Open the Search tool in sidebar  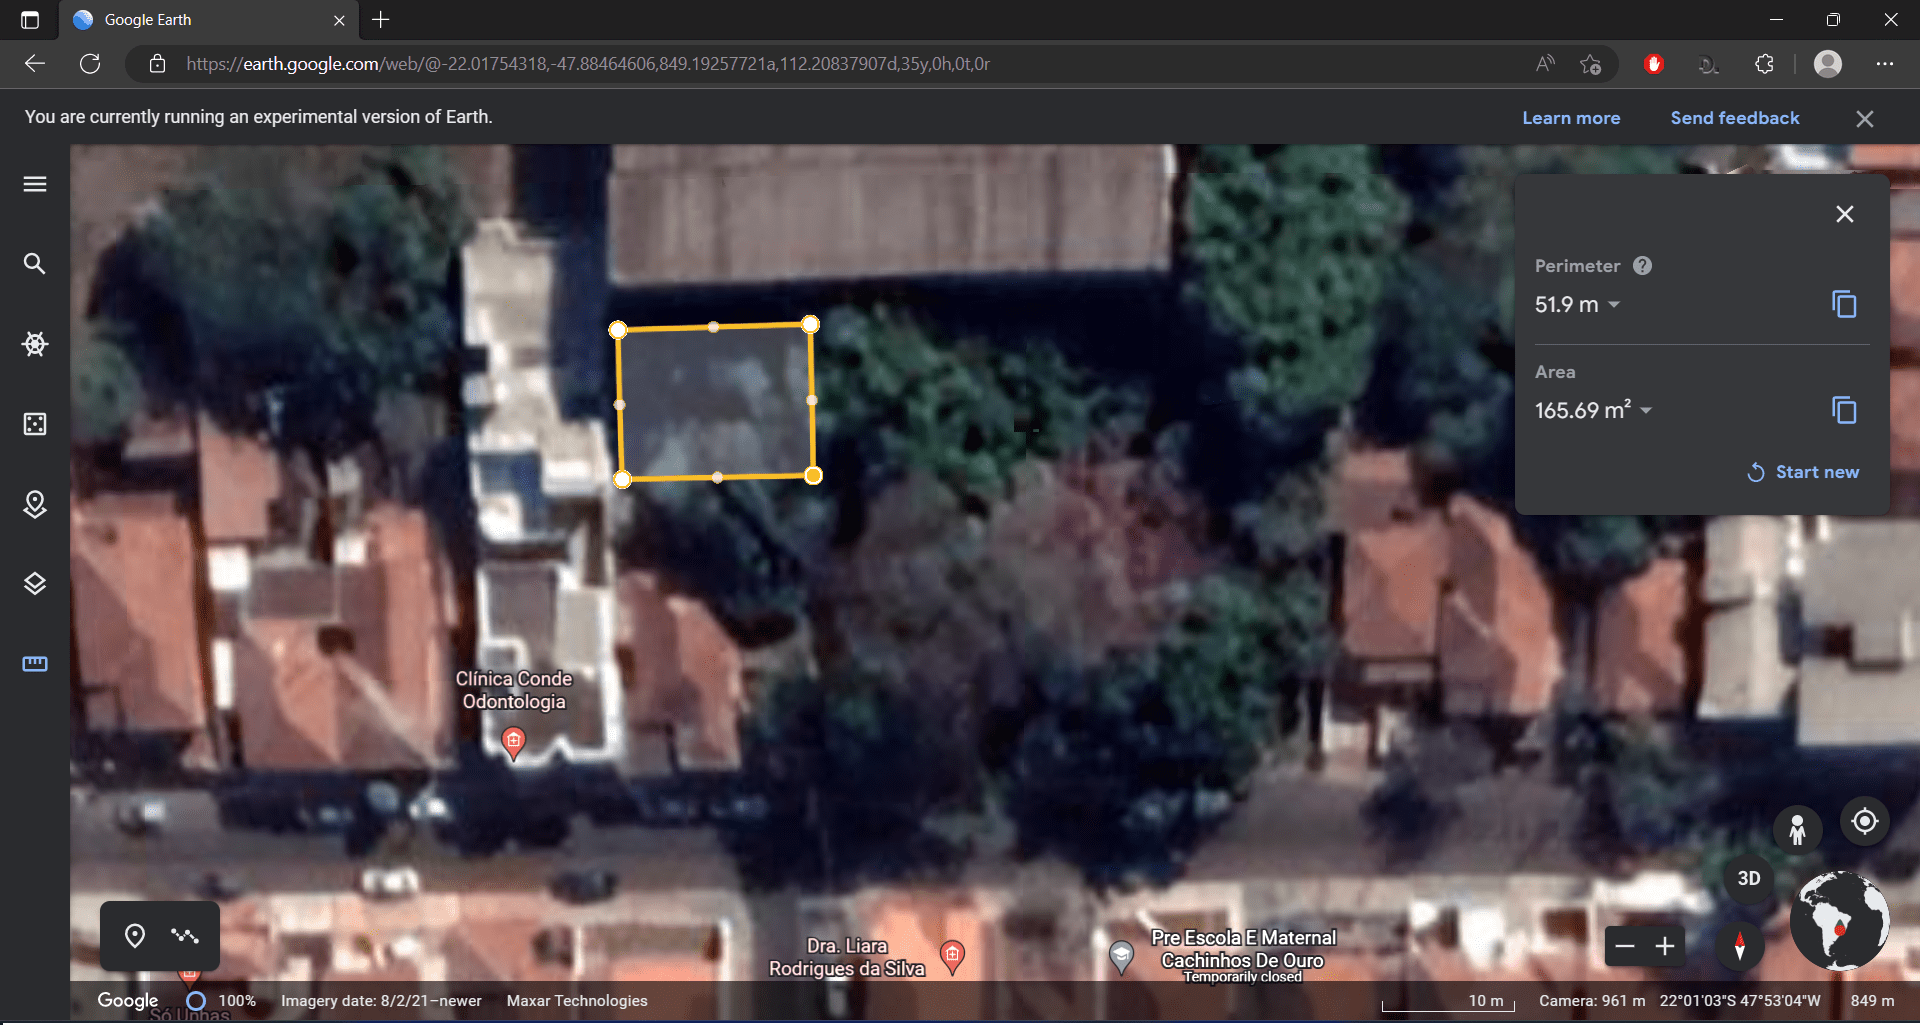[x=35, y=264]
